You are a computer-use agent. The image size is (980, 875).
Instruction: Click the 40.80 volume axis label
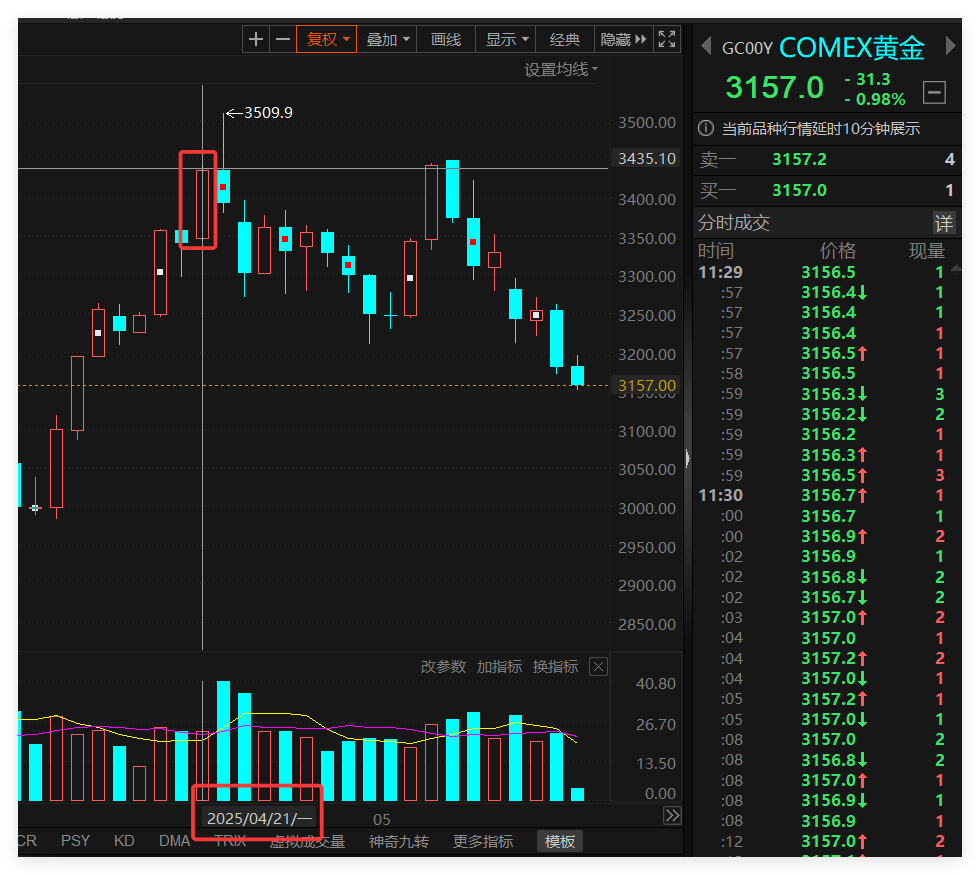[x=656, y=684]
